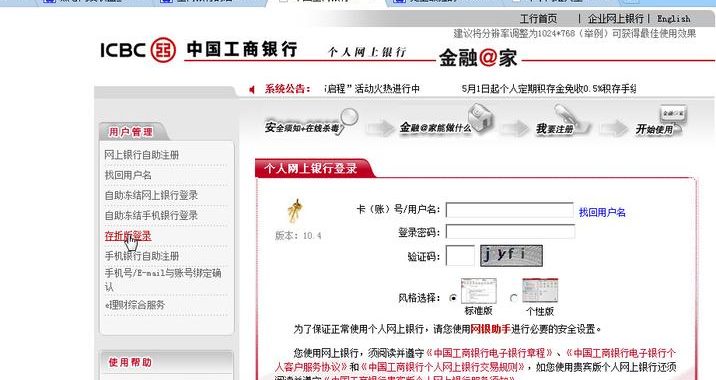Click the ICBC logo emblem
The width and height of the screenshot is (716, 380).
[x=163, y=50]
